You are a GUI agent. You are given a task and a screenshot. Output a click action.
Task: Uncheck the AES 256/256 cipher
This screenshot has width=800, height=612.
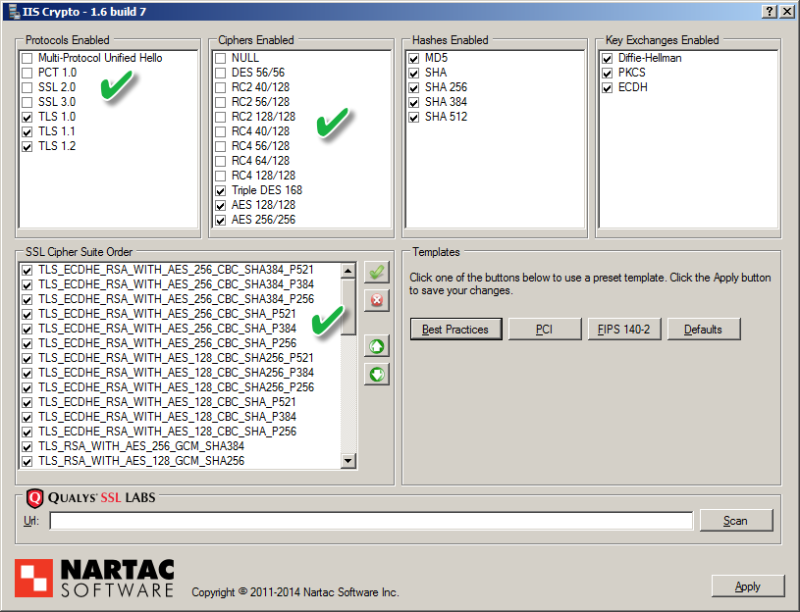click(x=220, y=220)
